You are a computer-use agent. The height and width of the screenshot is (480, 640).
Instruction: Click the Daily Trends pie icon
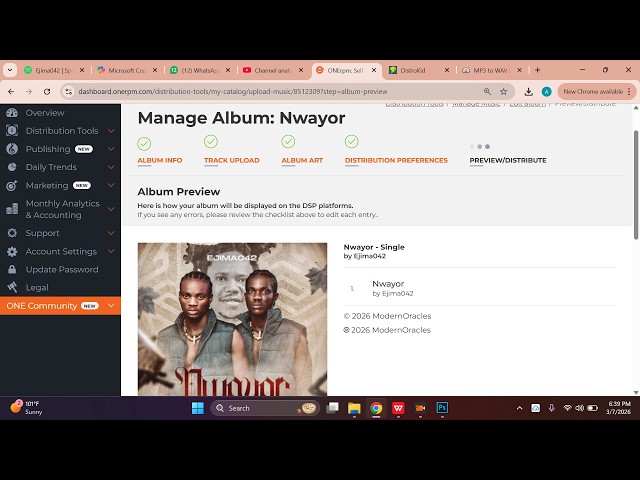click(x=12, y=167)
